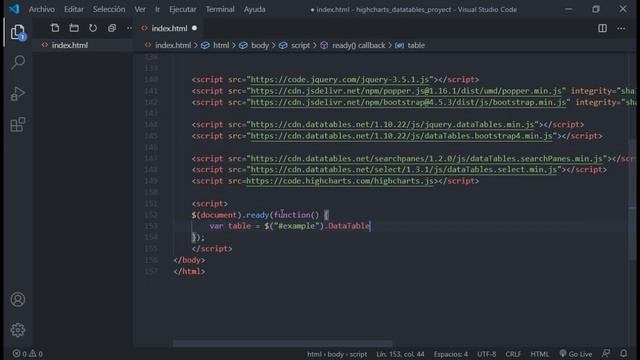This screenshot has height=360, width=640.
Task: Click the line and column indicator in status bar
Action: [x=400, y=354]
